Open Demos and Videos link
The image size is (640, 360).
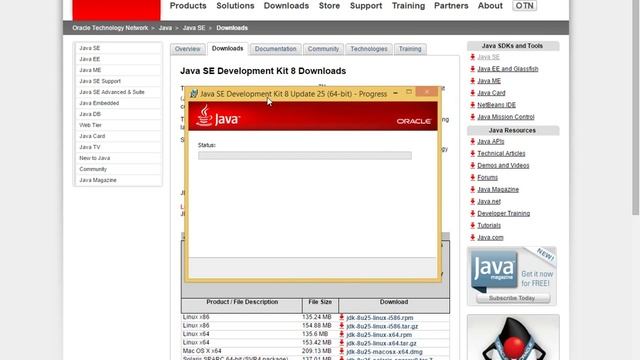click(503, 166)
